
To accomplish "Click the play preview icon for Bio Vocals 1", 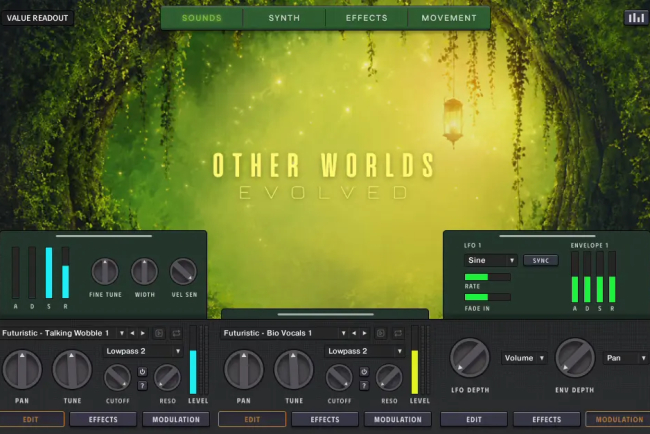I will tap(381, 333).
